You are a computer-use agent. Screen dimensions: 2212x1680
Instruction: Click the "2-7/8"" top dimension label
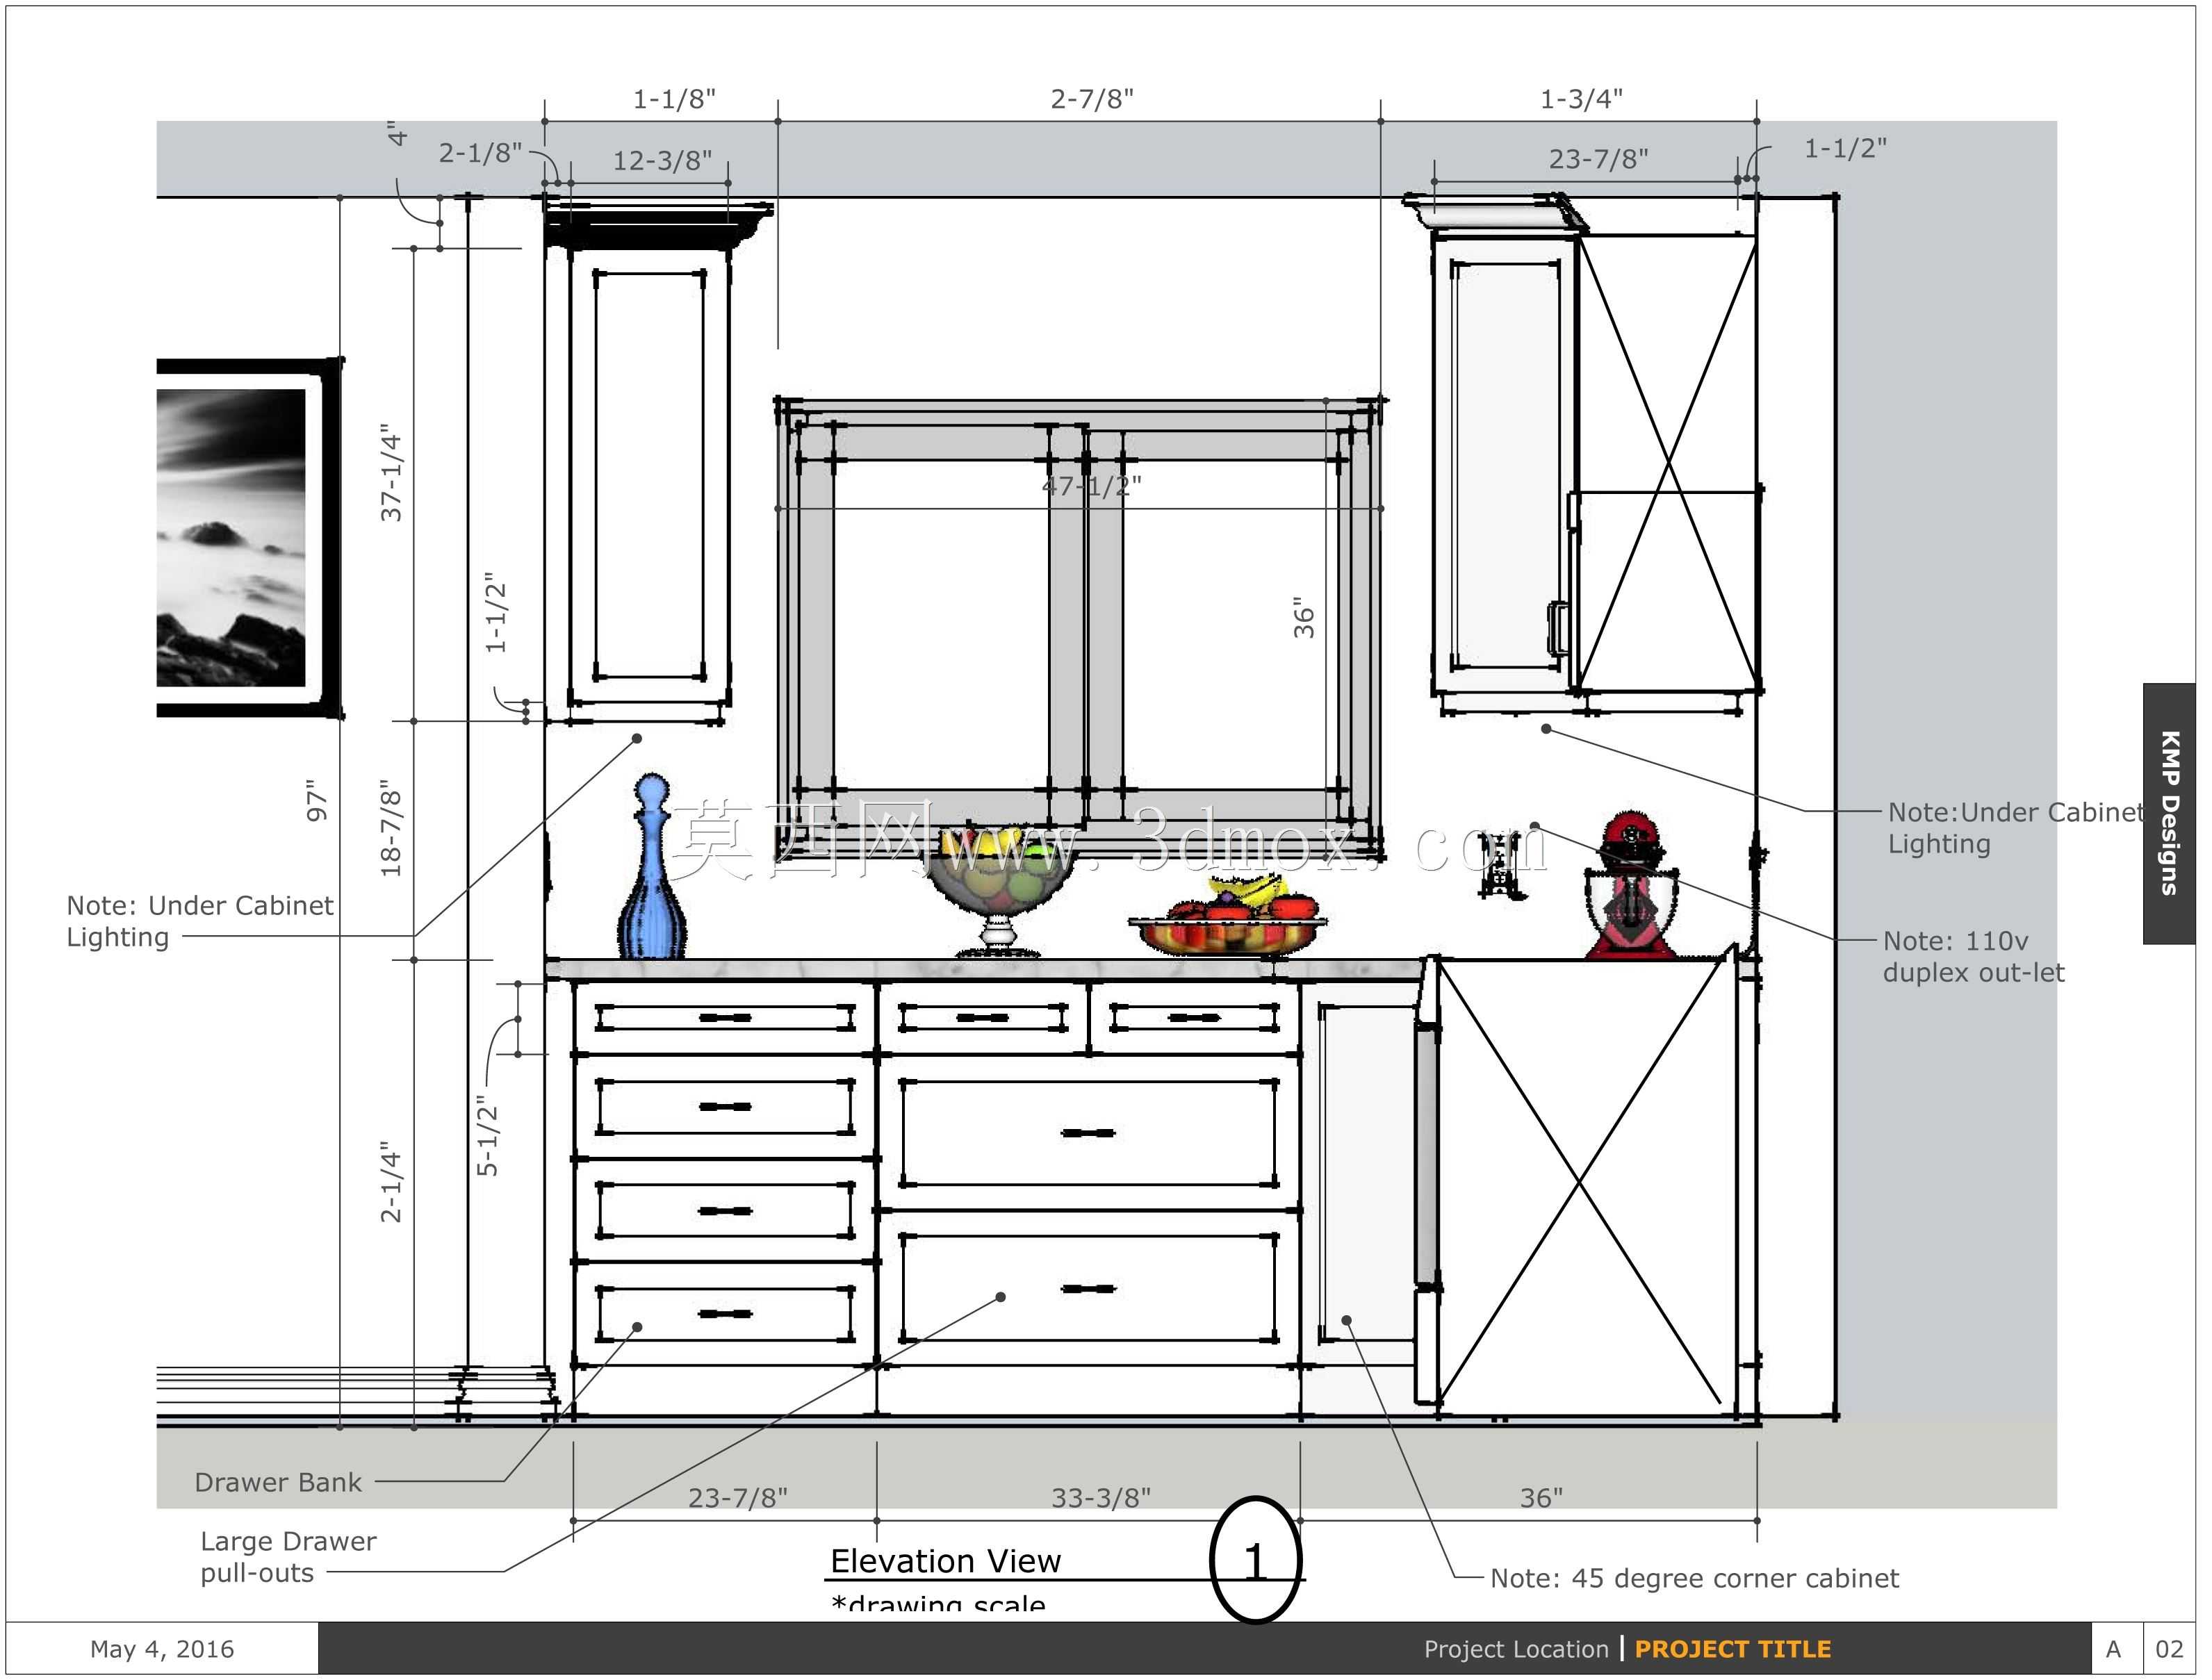pyautogui.click(x=1092, y=99)
